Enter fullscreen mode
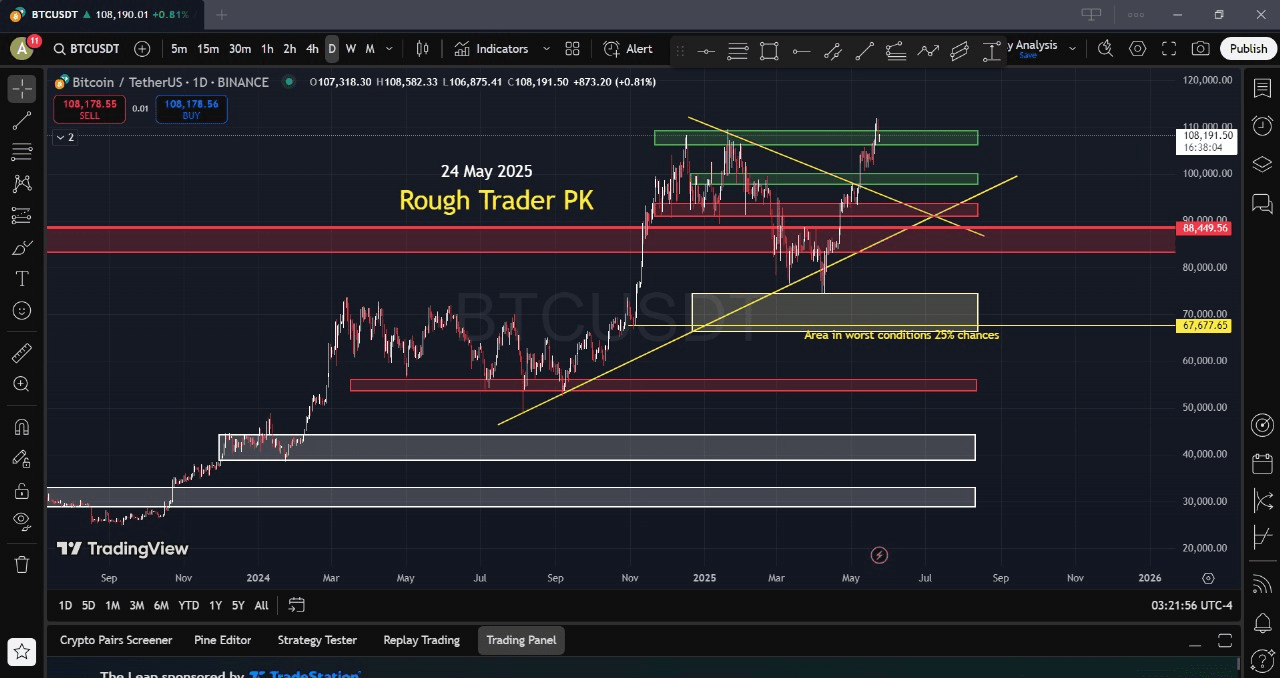The height and width of the screenshot is (678, 1280). coord(1169,49)
